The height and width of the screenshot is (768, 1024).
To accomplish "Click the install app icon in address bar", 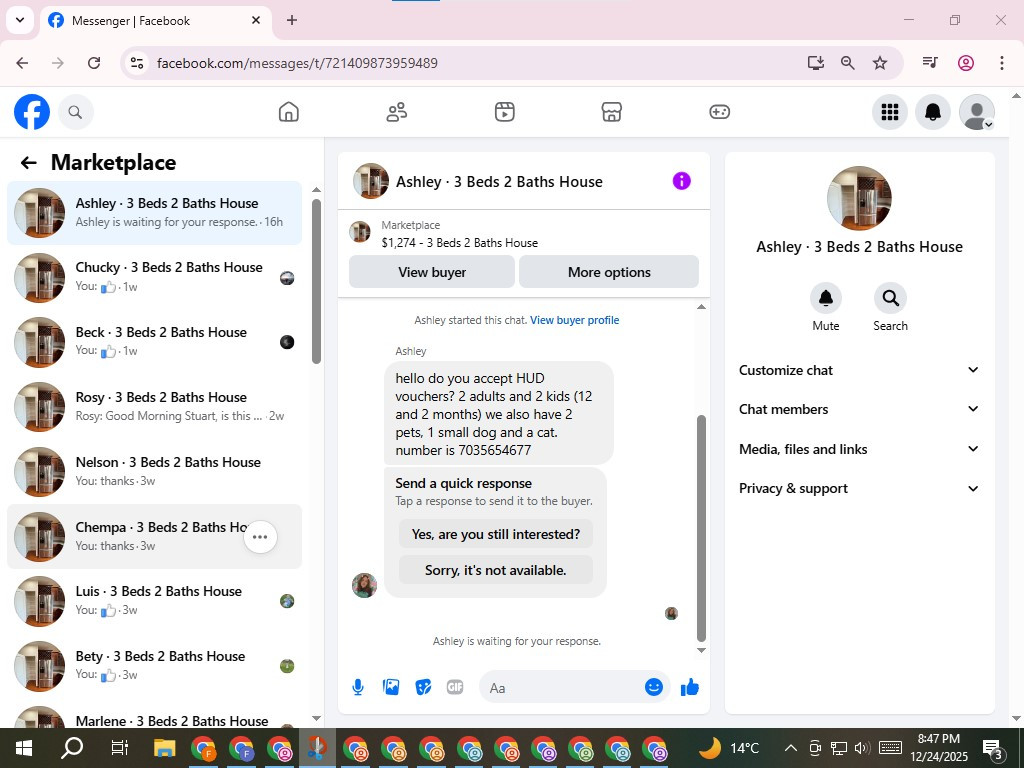I will tap(816, 63).
